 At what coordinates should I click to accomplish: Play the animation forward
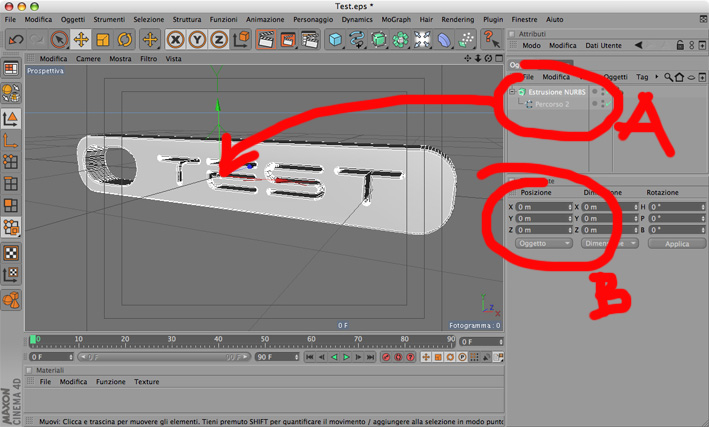[x=346, y=357]
